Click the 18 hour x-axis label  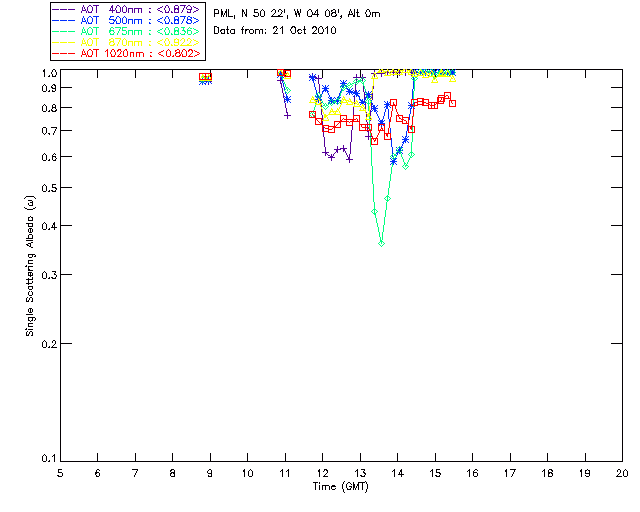click(x=548, y=473)
